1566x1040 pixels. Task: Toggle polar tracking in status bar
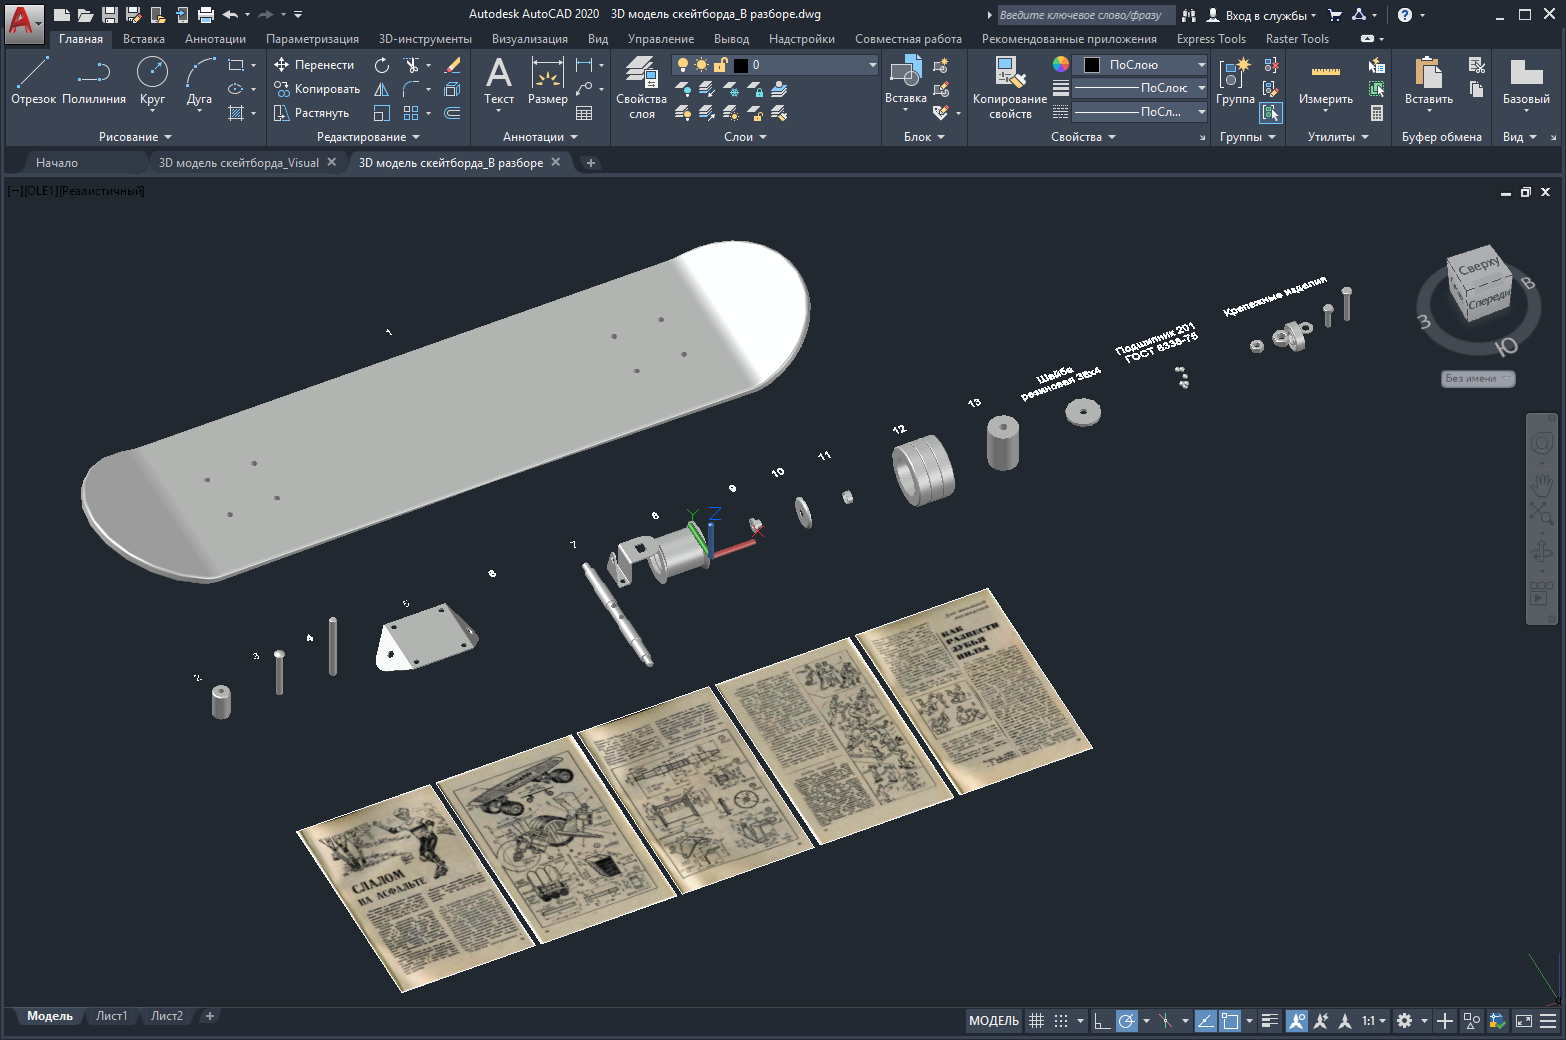point(1127,1021)
